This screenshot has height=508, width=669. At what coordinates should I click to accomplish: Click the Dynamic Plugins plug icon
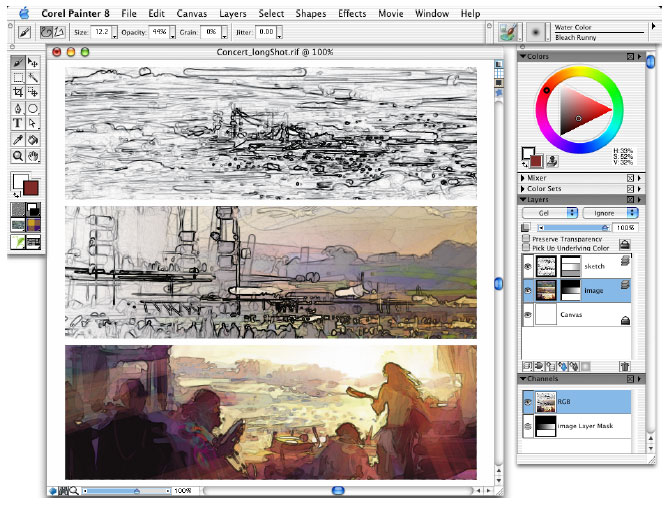pos(539,366)
